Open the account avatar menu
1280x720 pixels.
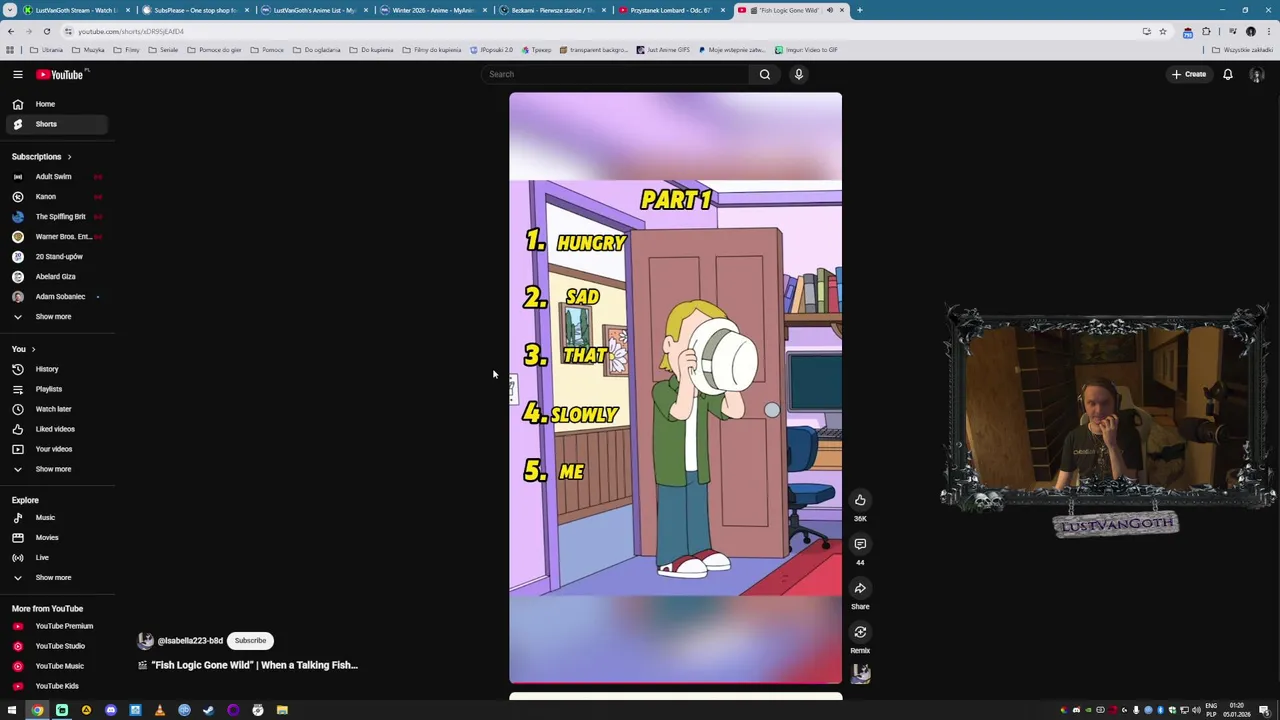(x=1257, y=74)
